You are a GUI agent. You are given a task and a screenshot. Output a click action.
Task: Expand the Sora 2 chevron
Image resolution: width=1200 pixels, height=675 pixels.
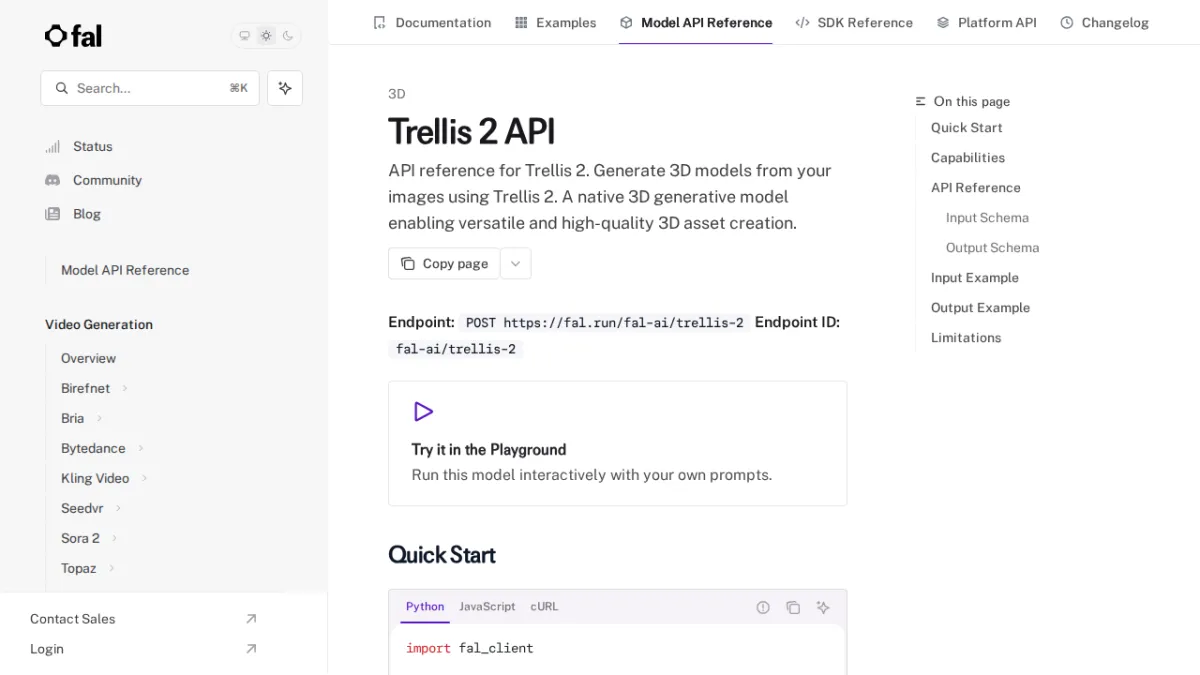pyautogui.click(x=114, y=538)
